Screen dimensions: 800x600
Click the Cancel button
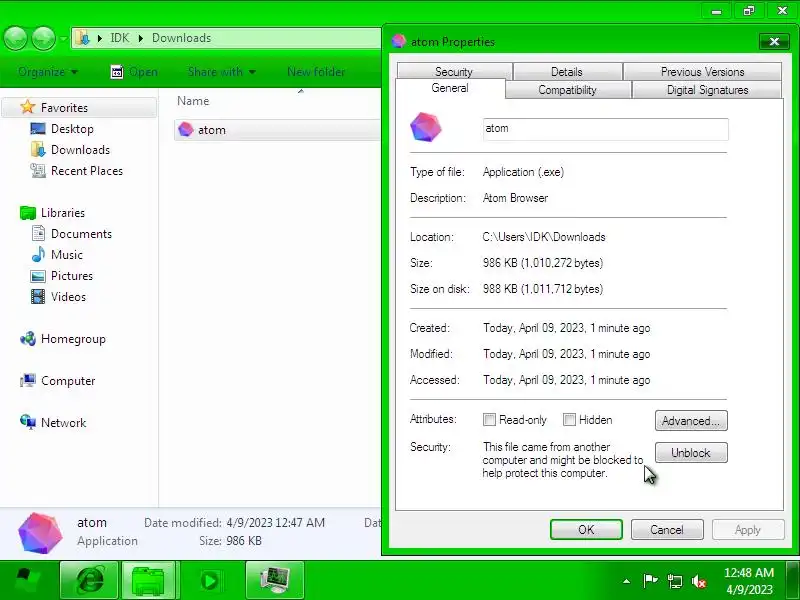click(667, 530)
